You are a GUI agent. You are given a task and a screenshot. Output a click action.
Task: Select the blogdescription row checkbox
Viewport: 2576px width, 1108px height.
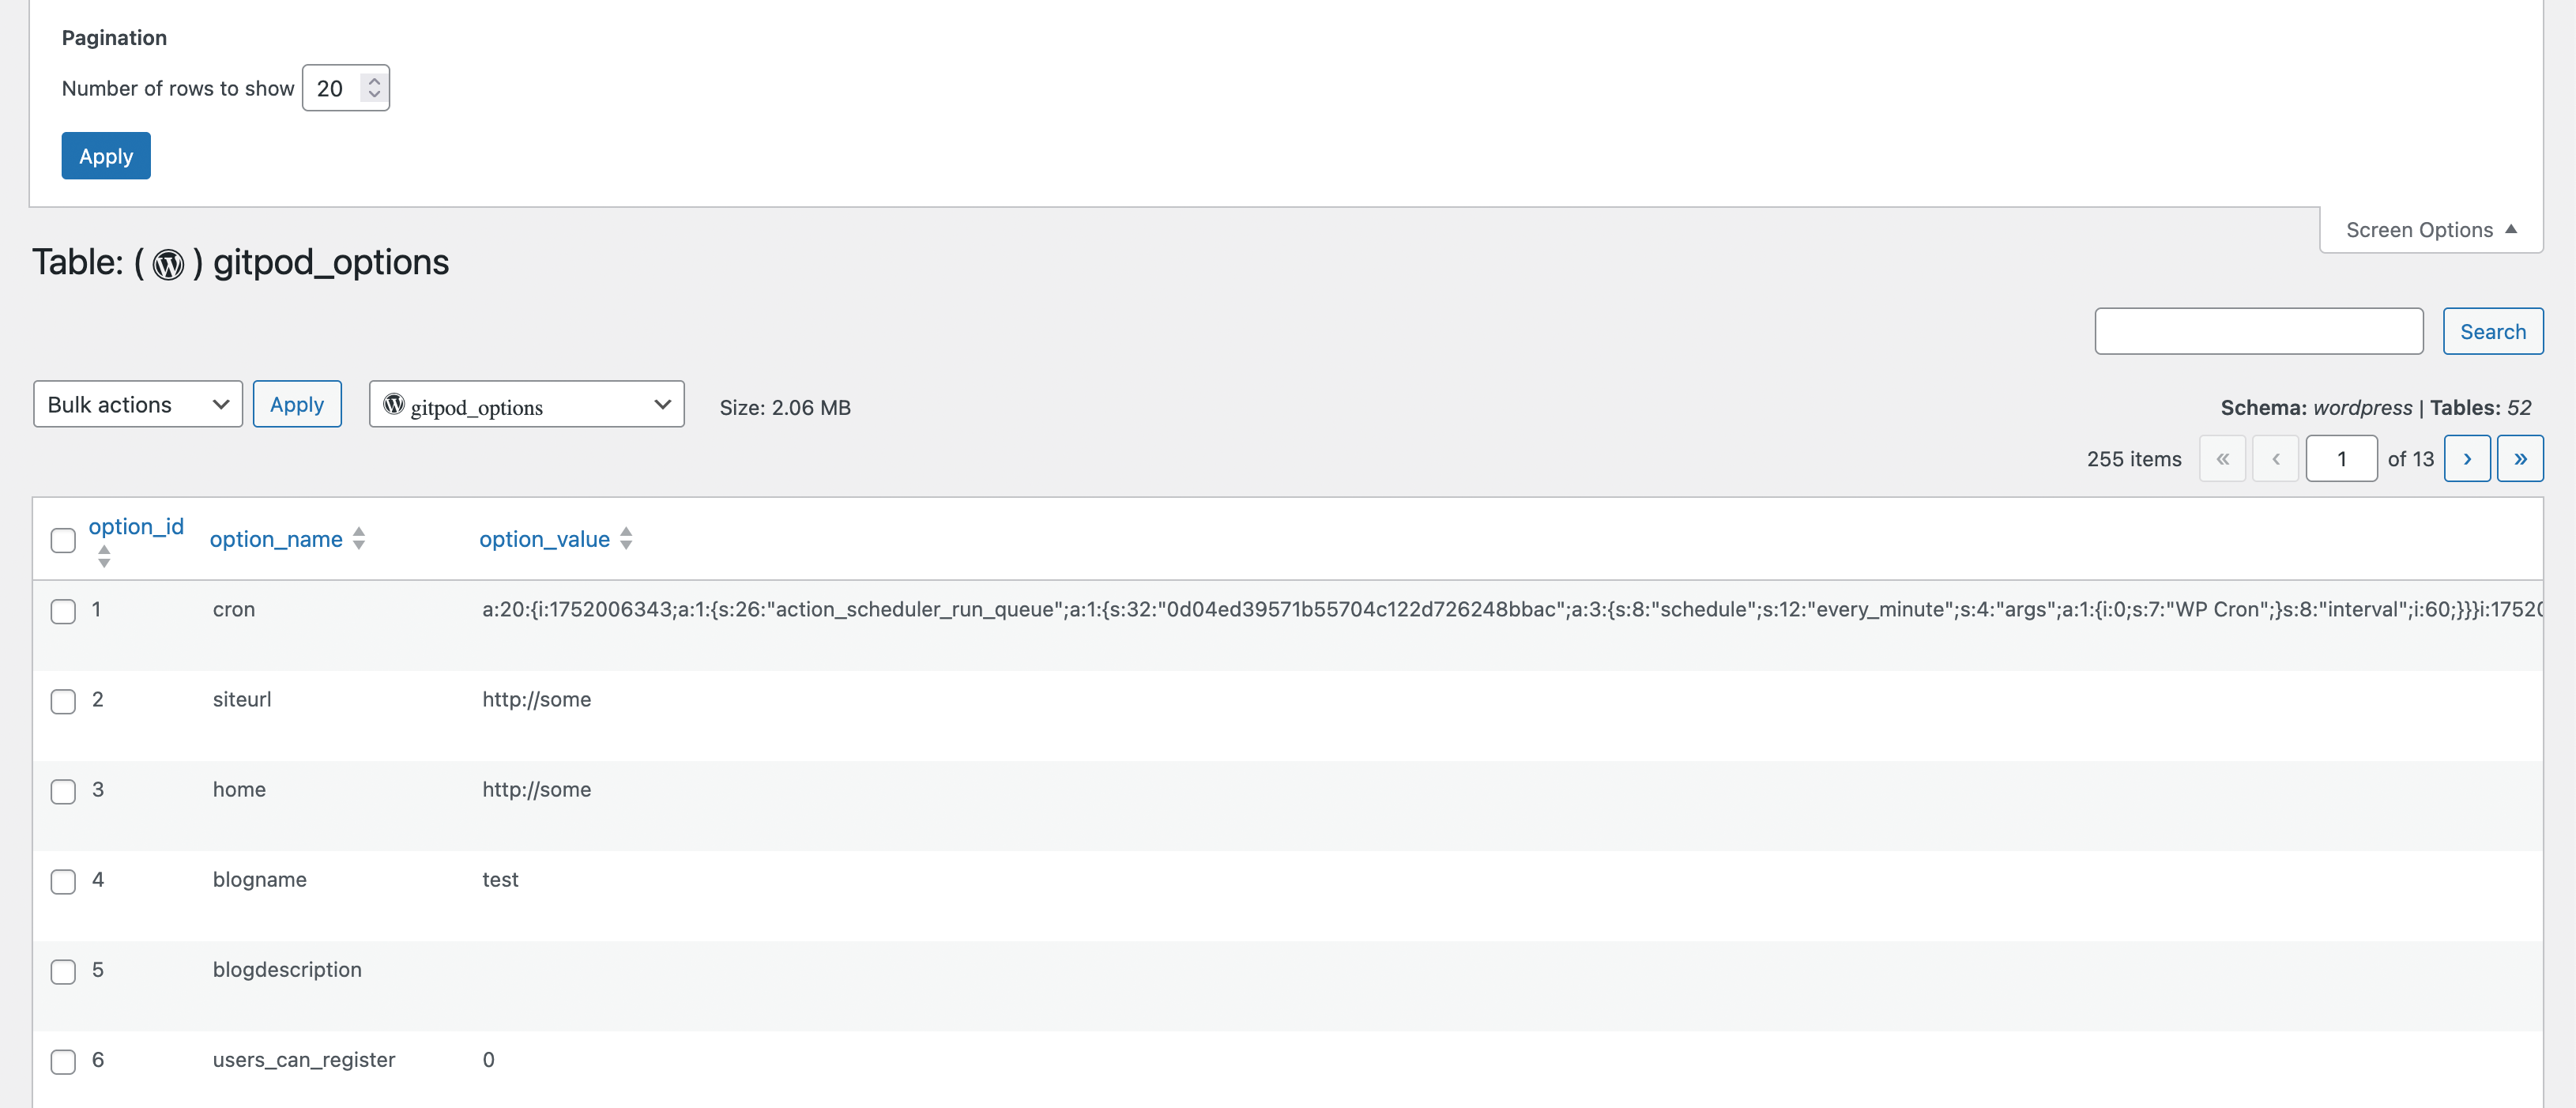click(x=63, y=971)
